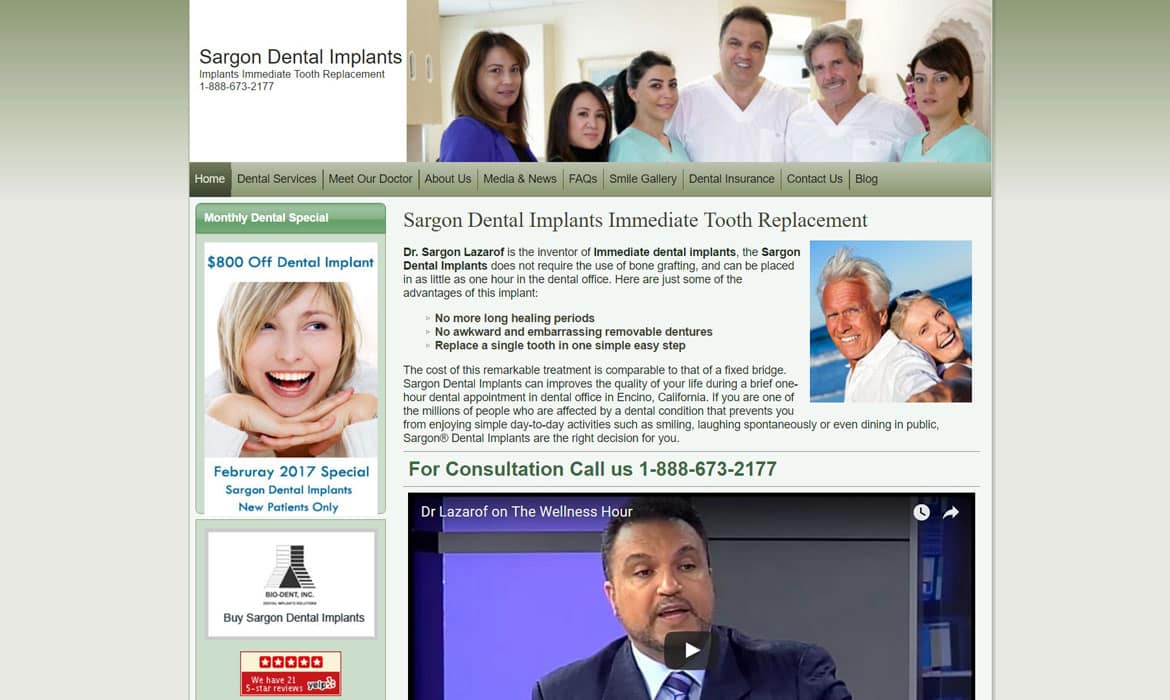Click the Monthly Dental Special heading
The height and width of the screenshot is (700, 1170).
coord(266,218)
